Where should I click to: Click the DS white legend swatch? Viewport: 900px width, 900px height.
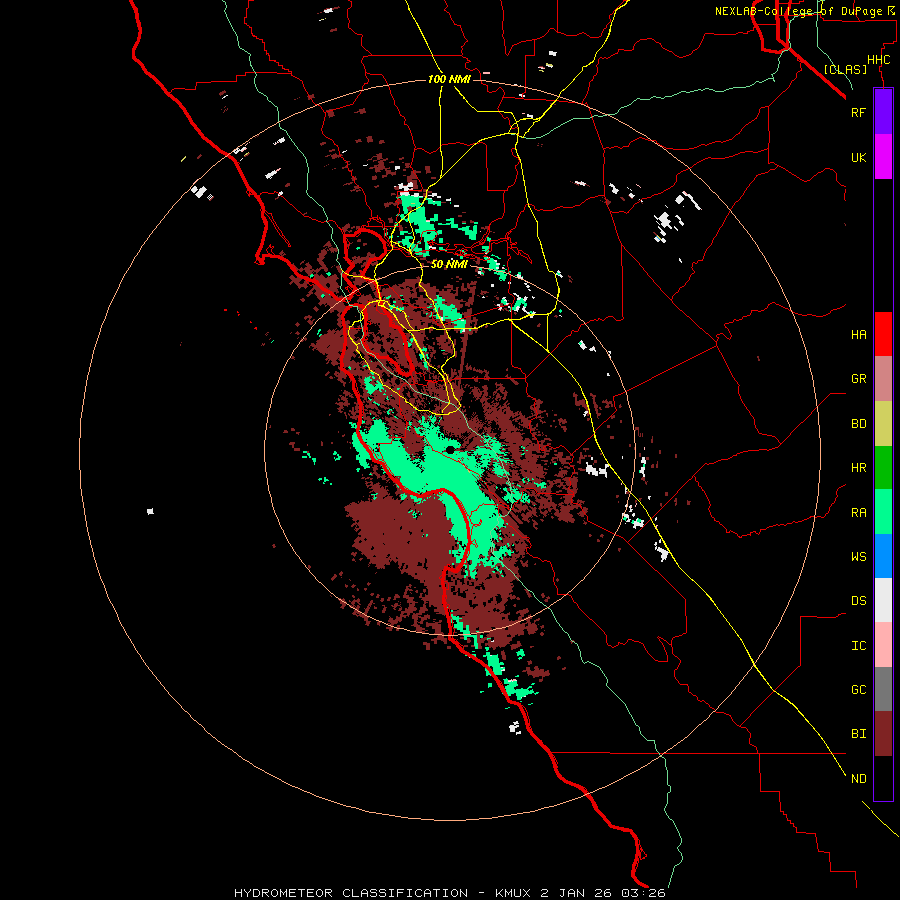(883, 600)
